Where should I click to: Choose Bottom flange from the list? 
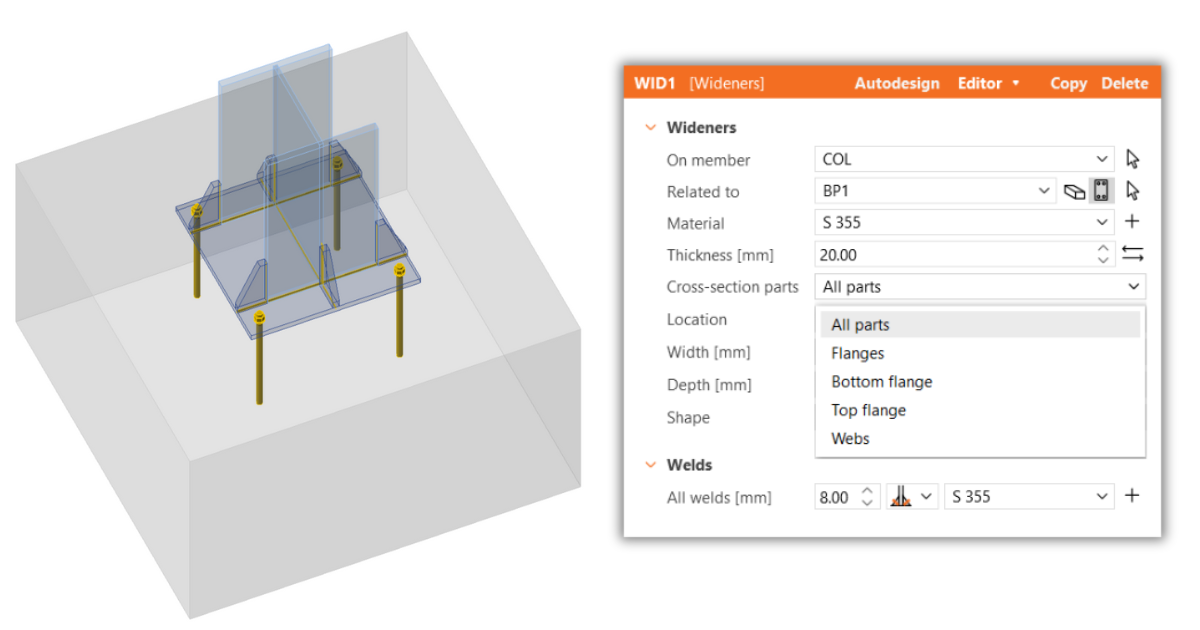[881, 382]
